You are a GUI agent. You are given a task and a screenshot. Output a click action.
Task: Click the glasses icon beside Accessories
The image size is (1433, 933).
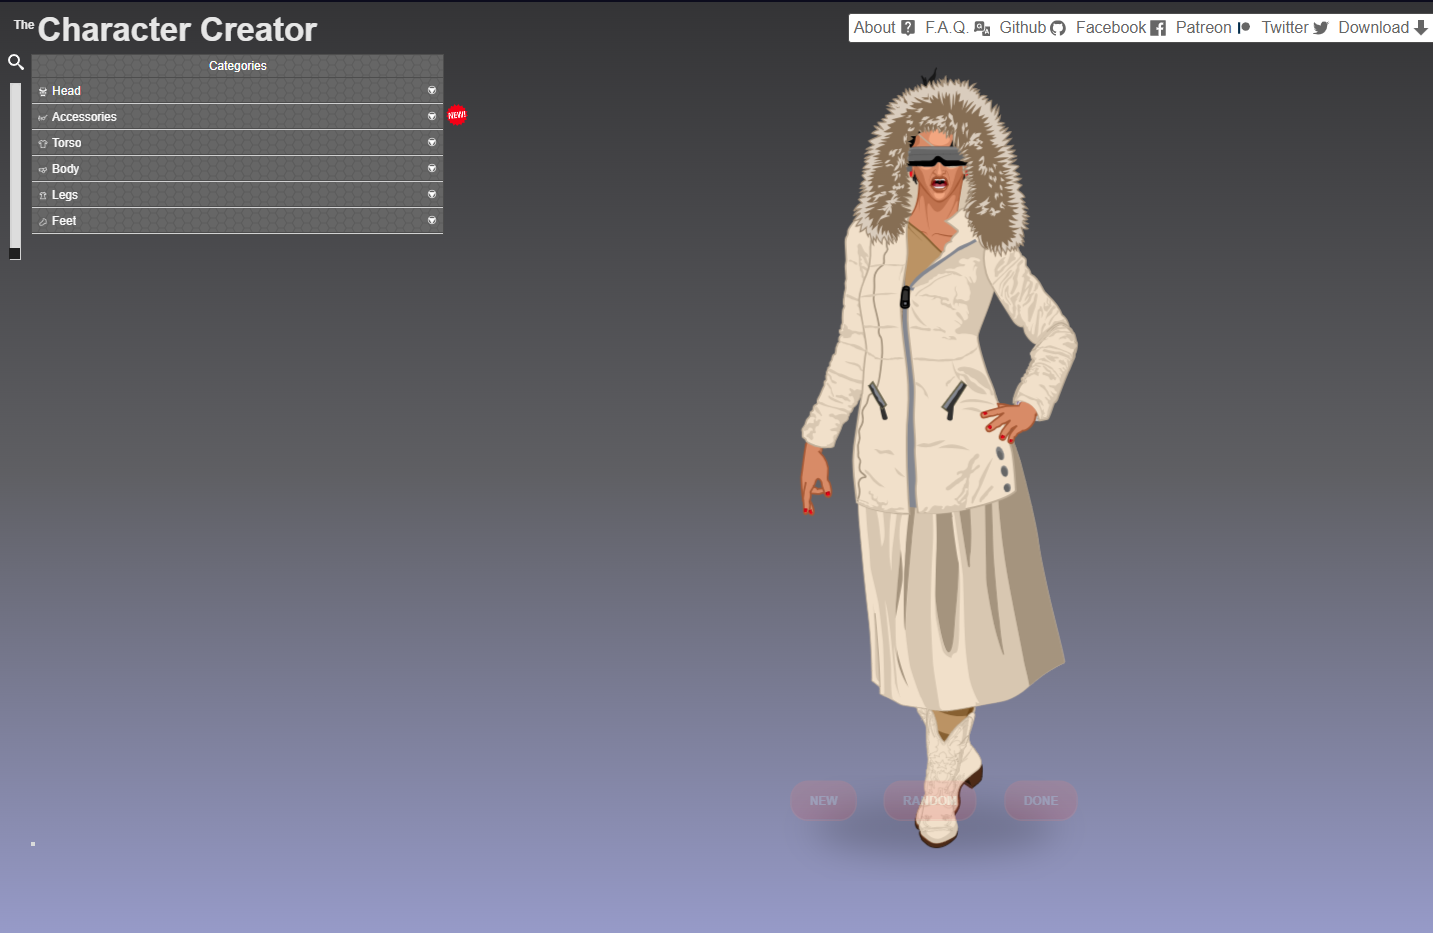tap(42, 116)
